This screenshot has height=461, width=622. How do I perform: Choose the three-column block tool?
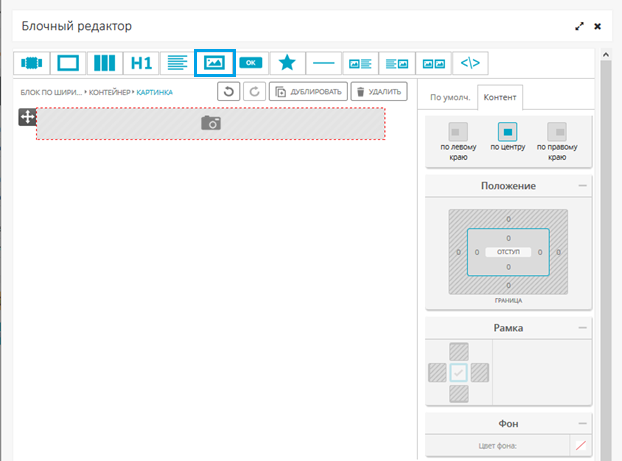(105, 63)
